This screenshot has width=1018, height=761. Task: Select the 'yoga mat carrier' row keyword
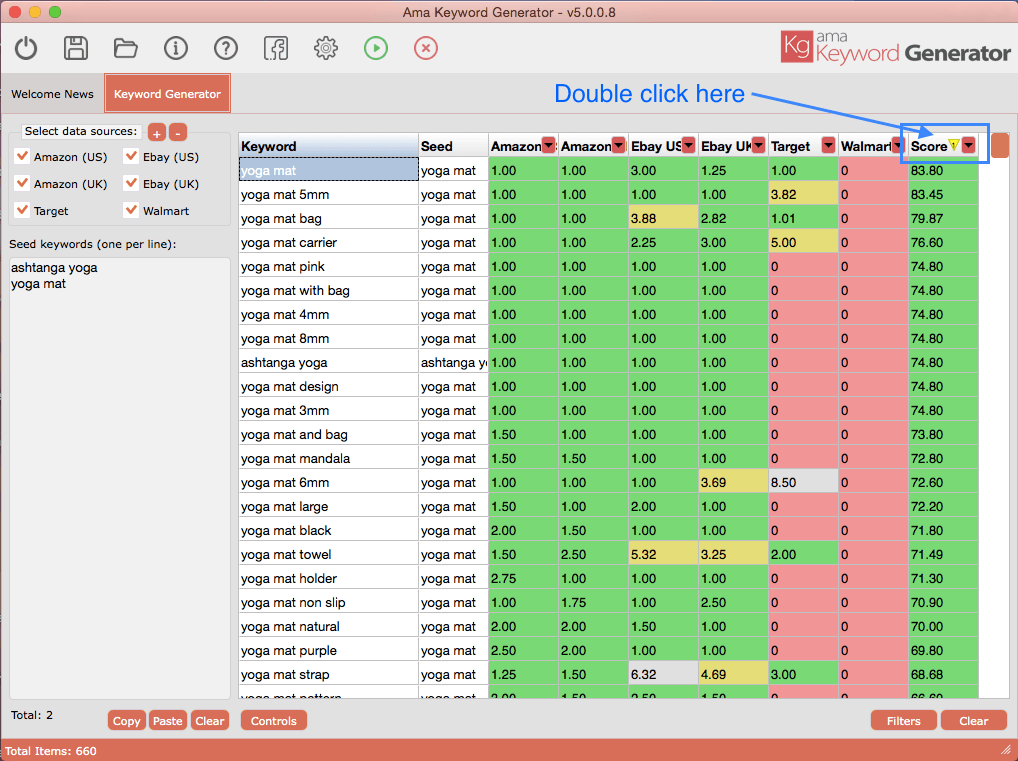(329, 242)
